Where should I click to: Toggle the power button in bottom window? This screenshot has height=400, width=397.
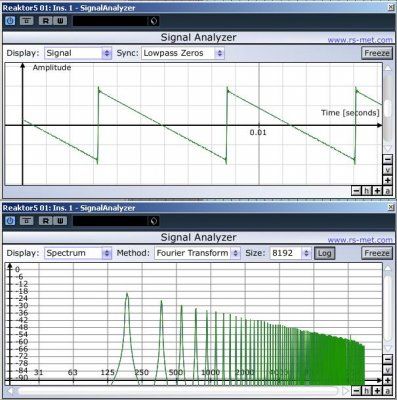(x=10, y=221)
